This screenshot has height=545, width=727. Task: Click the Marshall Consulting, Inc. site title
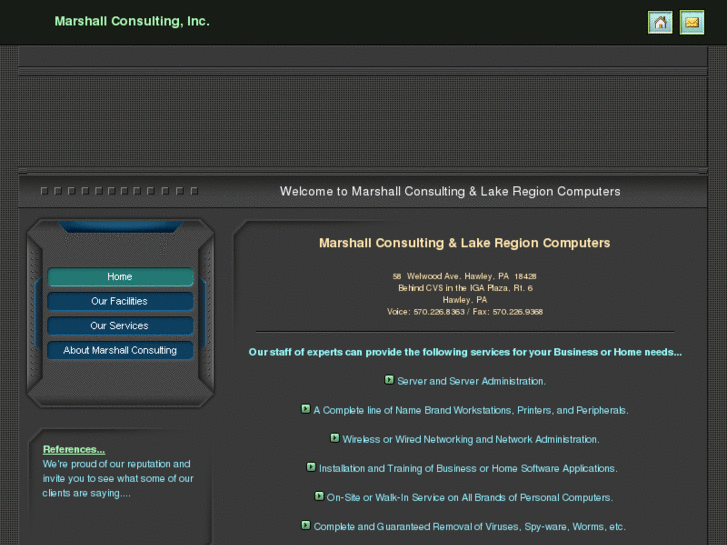click(x=132, y=21)
